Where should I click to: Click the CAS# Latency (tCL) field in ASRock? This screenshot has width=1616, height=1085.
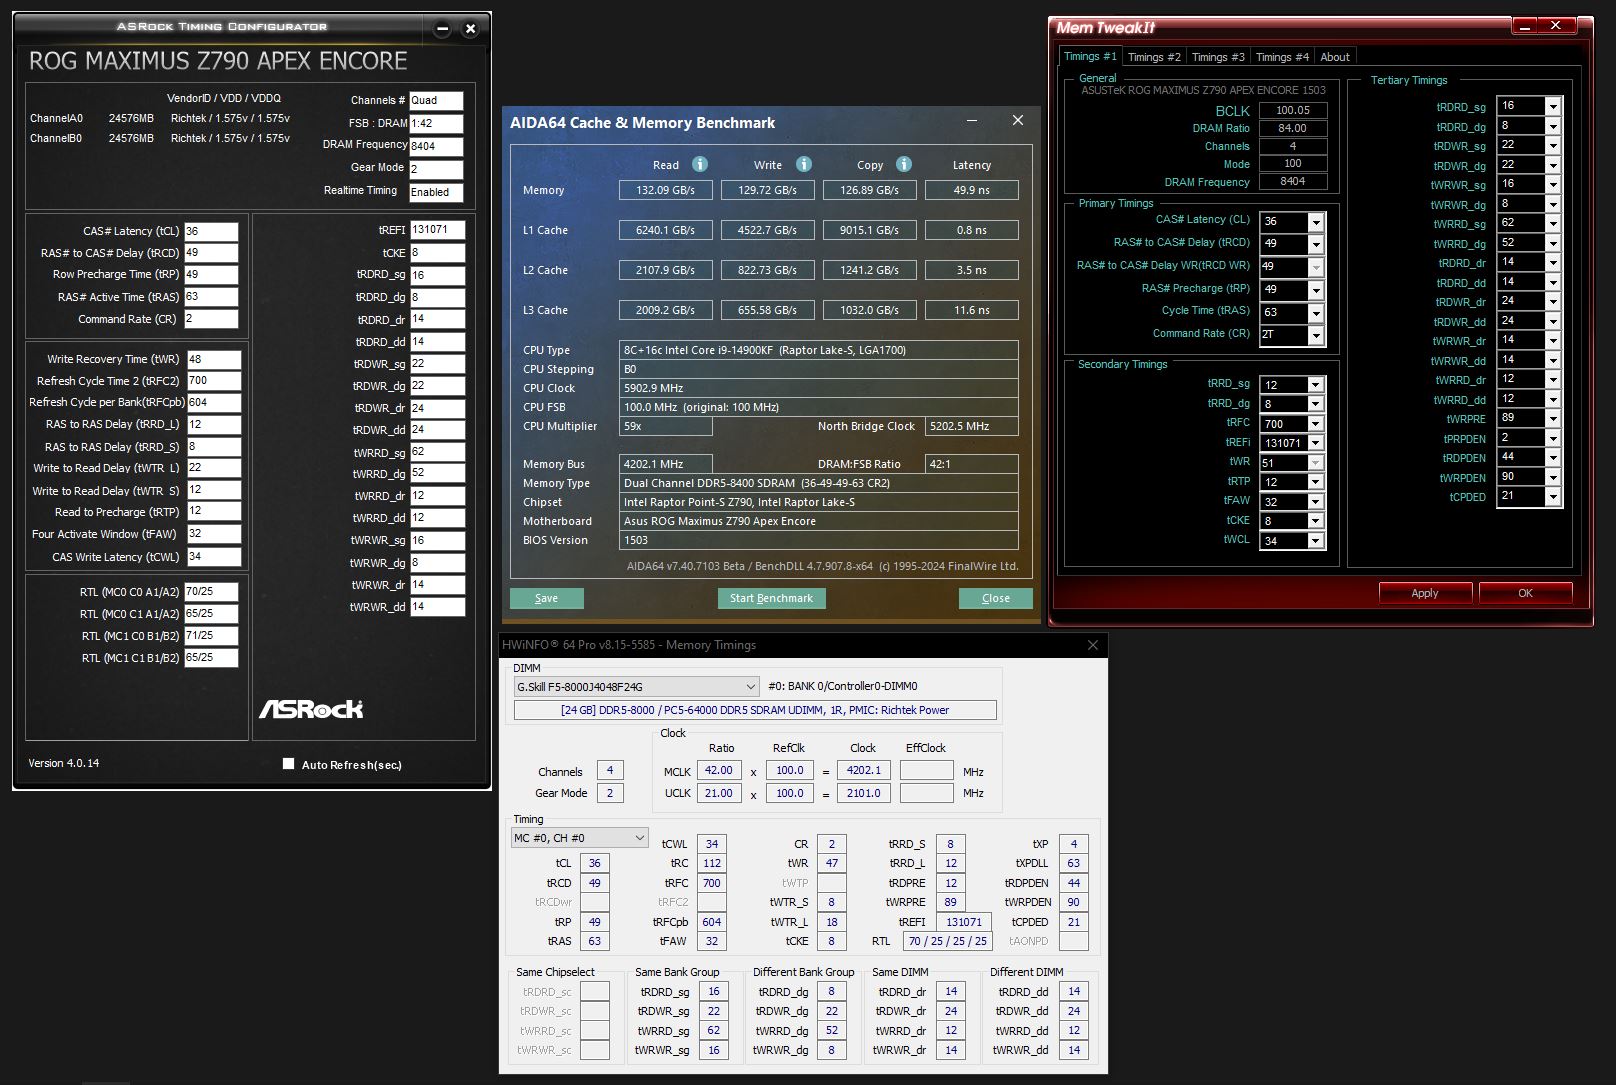(211, 231)
